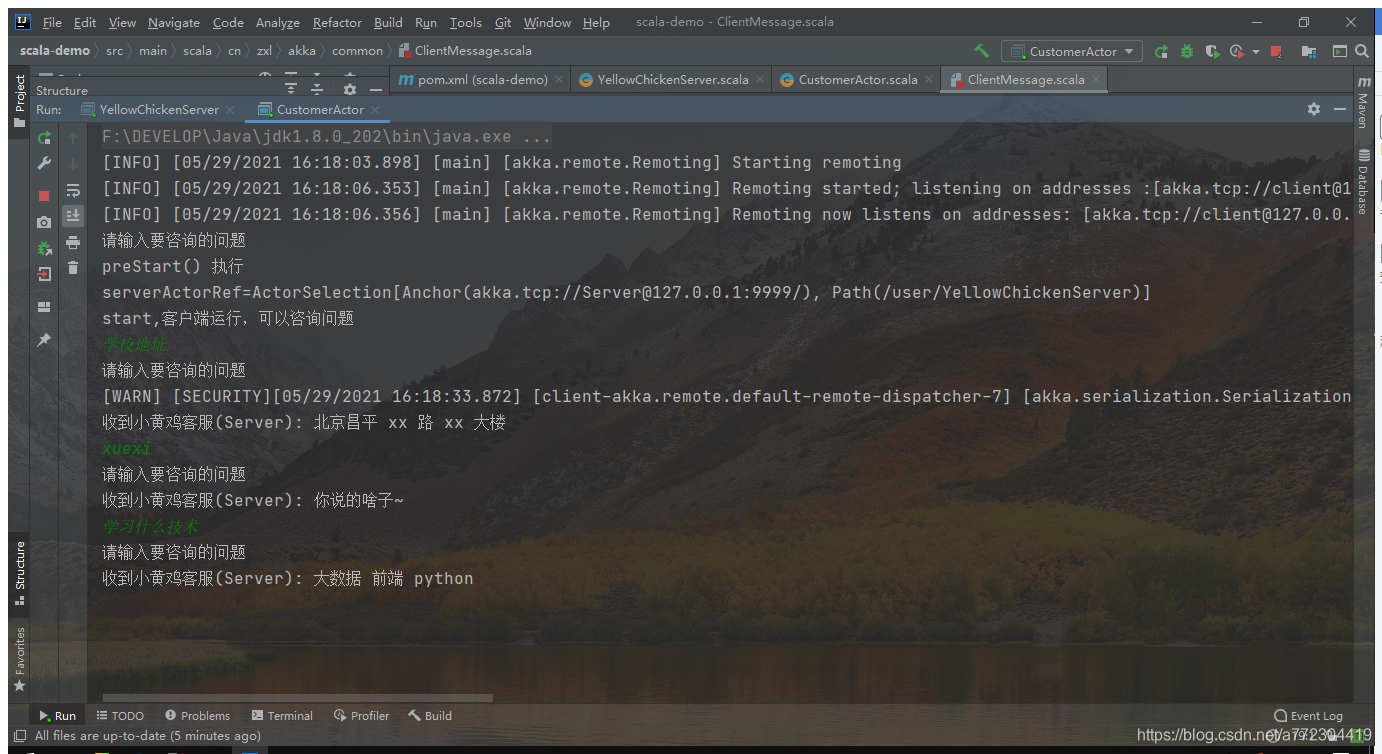Click the green bug icon in the Run sidebar
Image resolution: width=1382 pixels, height=754 pixels.
point(44,248)
